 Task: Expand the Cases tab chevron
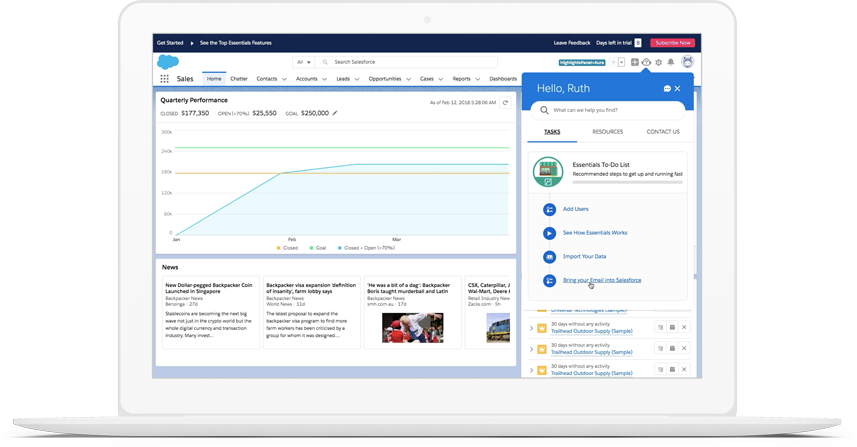pyautogui.click(x=441, y=79)
